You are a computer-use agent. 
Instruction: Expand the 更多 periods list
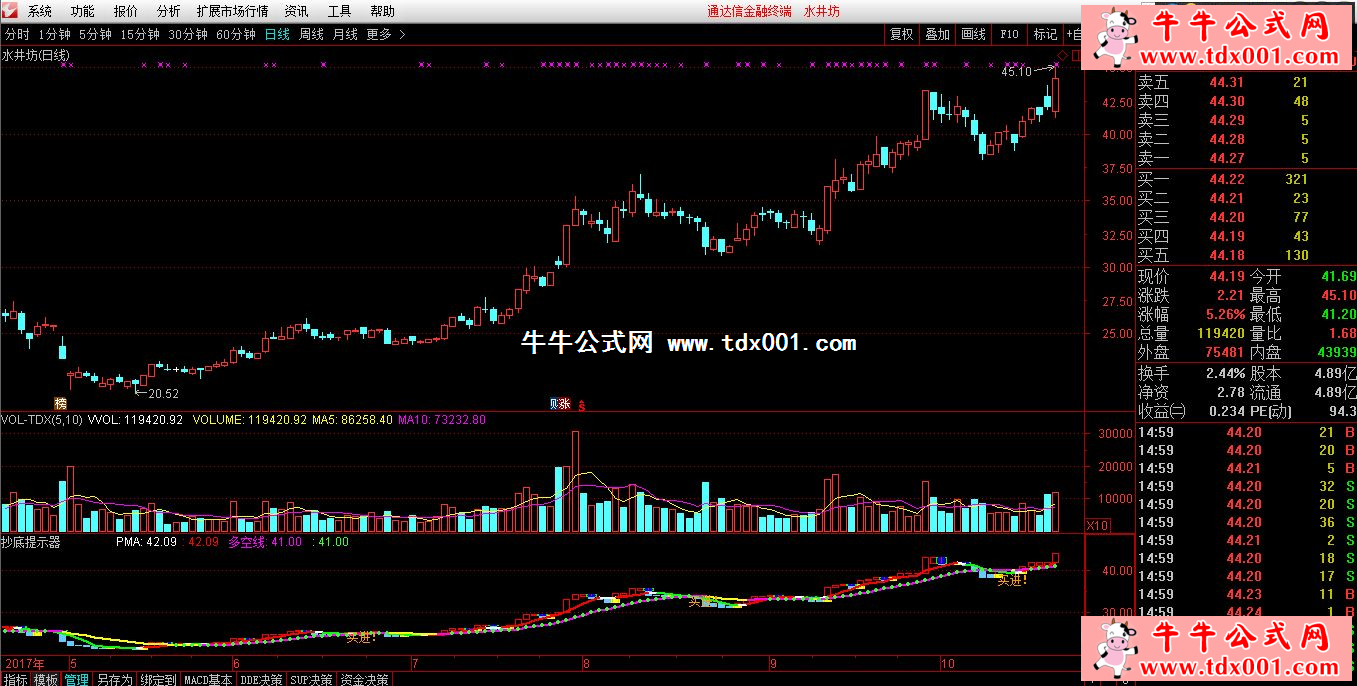[386, 34]
